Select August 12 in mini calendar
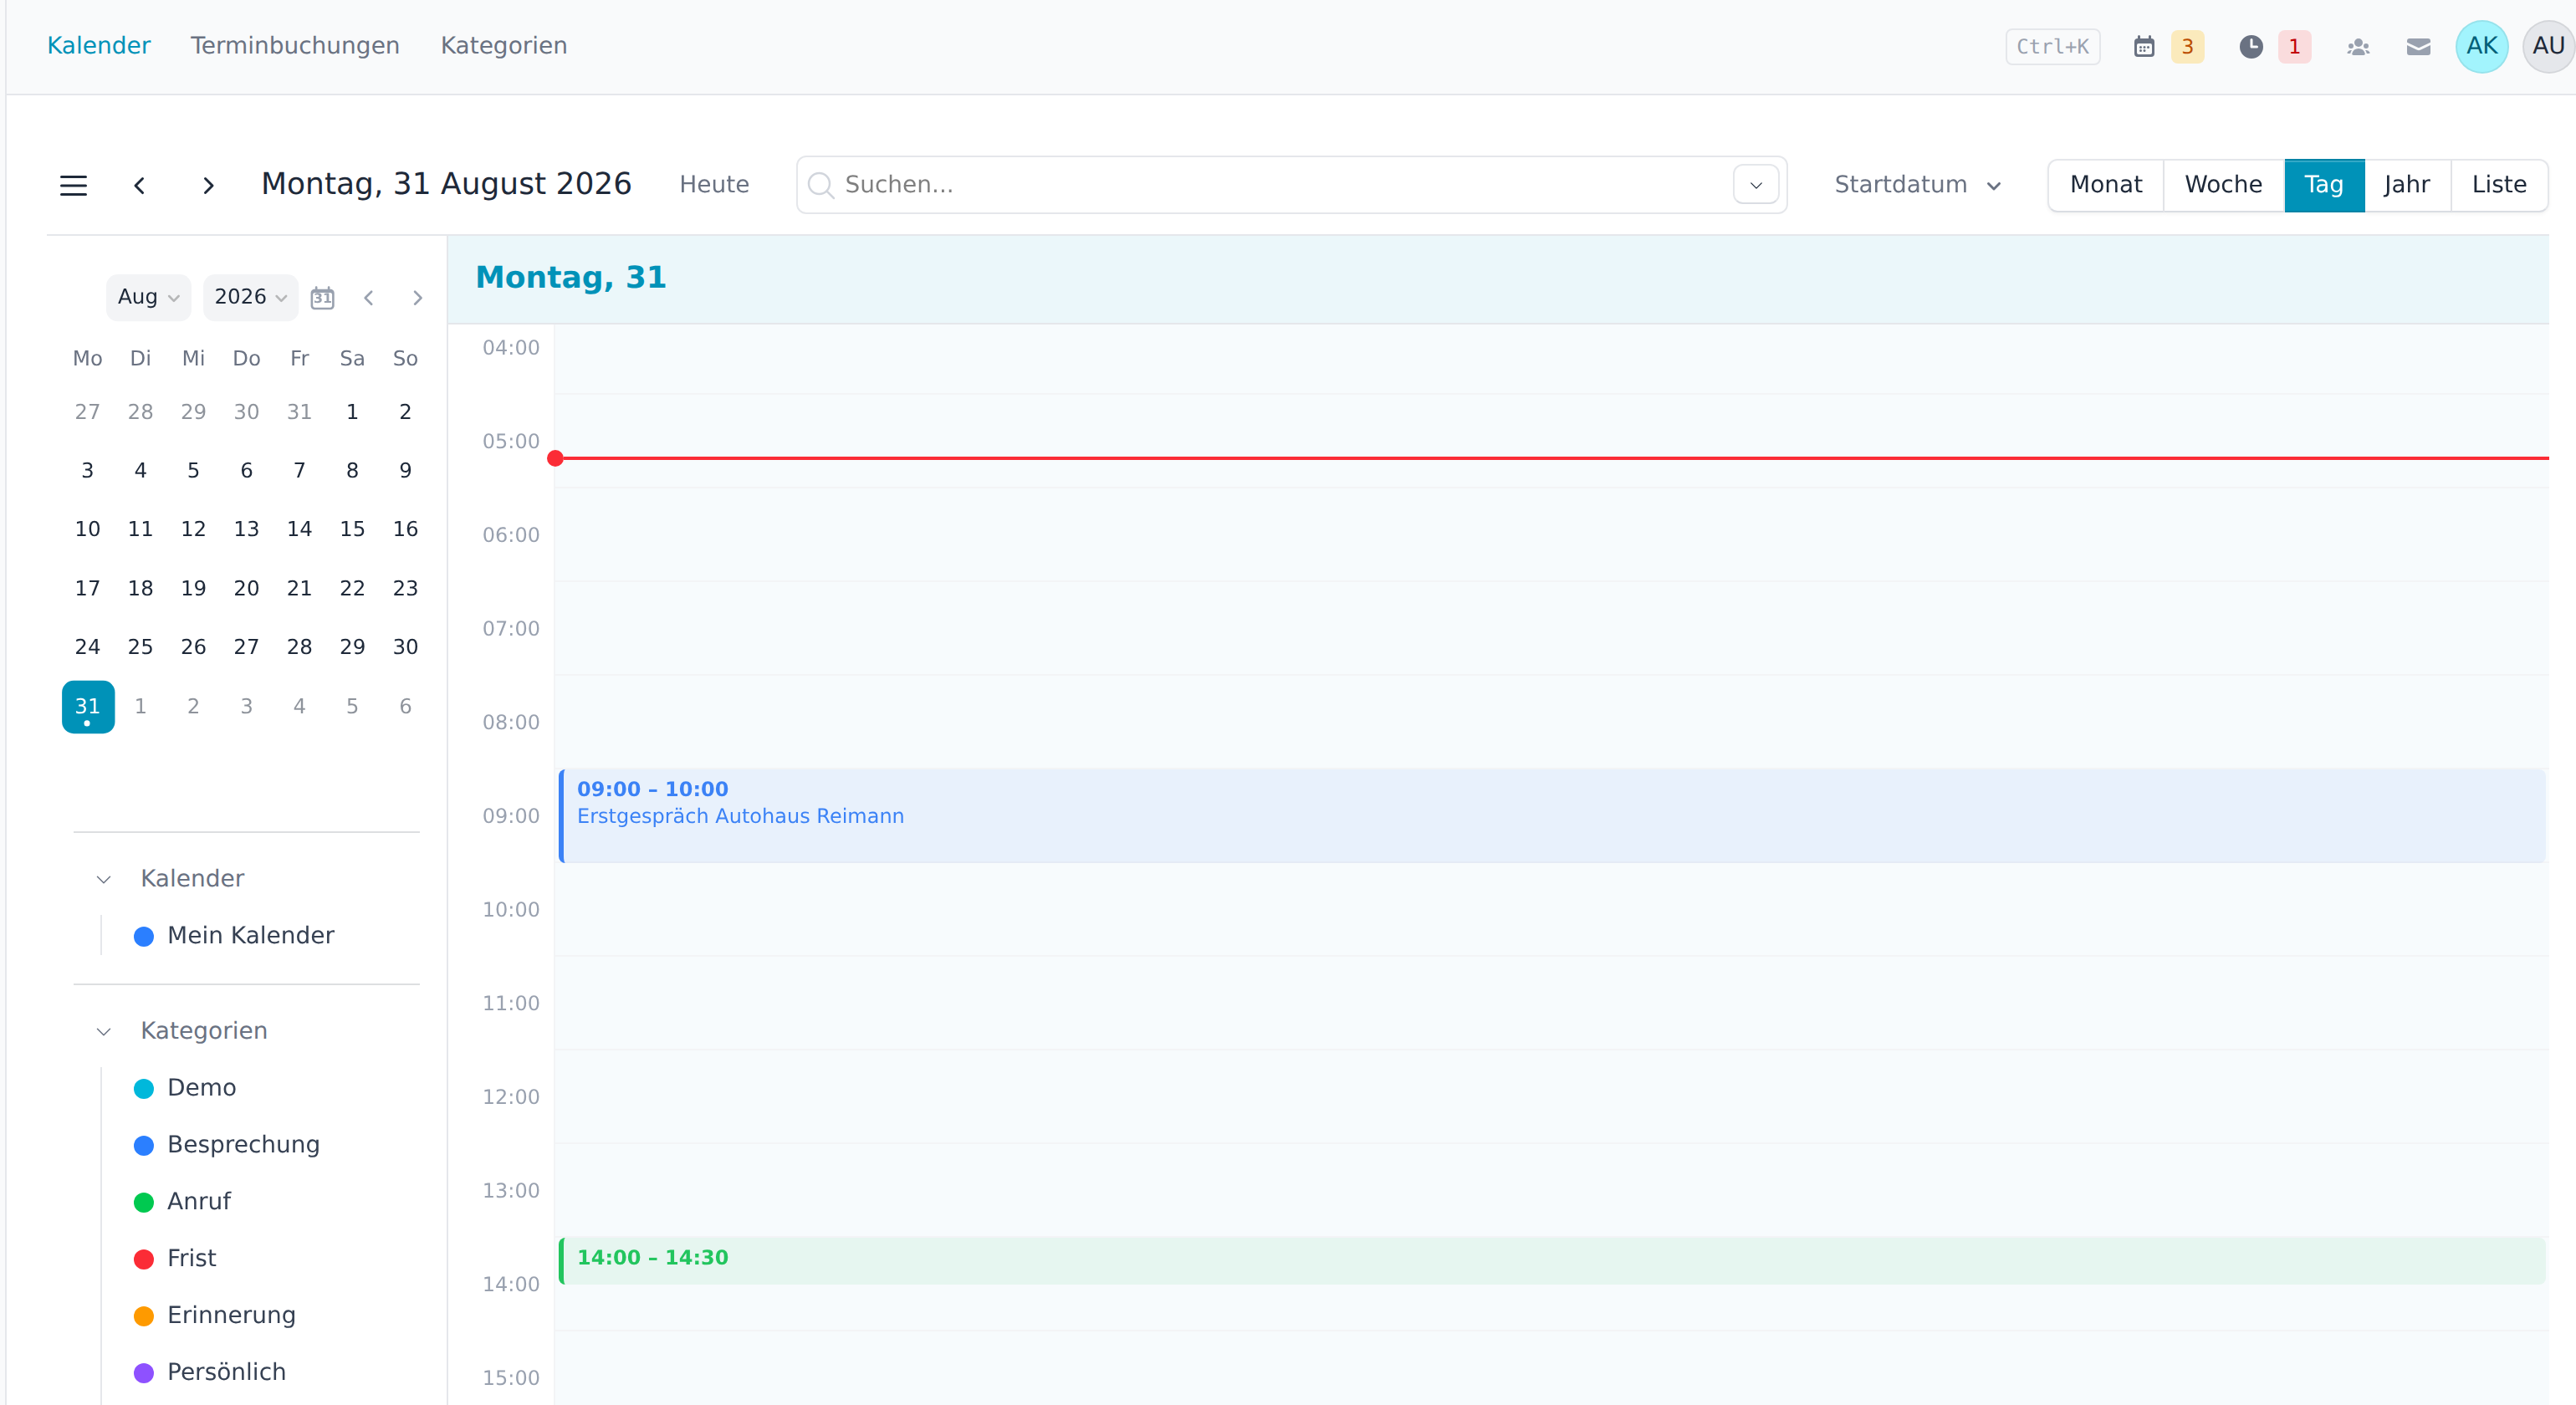The height and width of the screenshot is (1405, 2576). click(193, 529)
